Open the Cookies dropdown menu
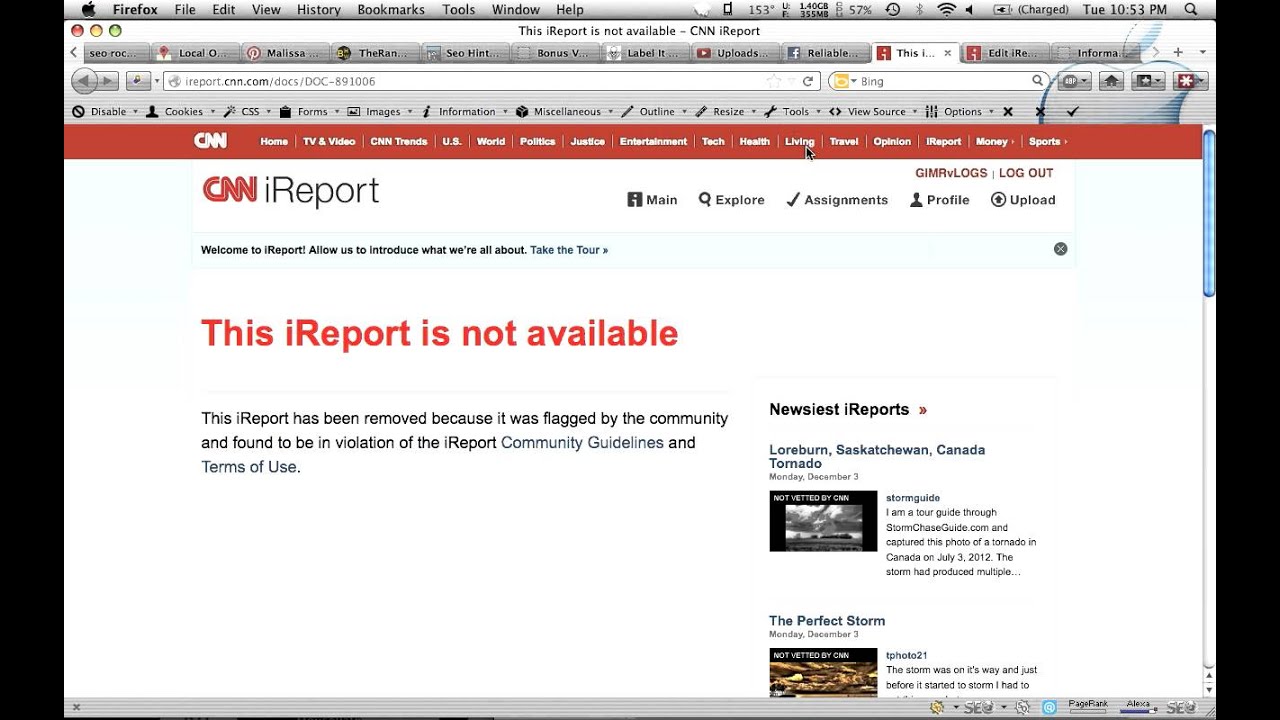 (181, 112)
